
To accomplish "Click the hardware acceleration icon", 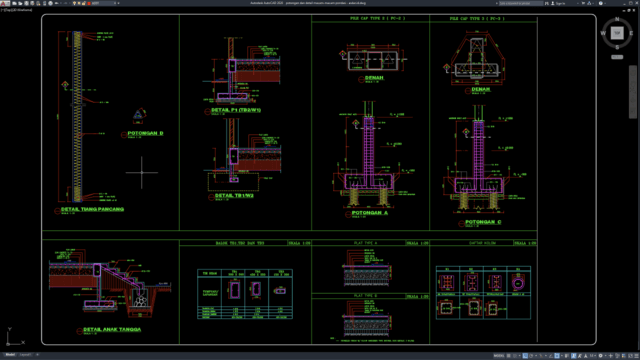I will coord(624,356).
